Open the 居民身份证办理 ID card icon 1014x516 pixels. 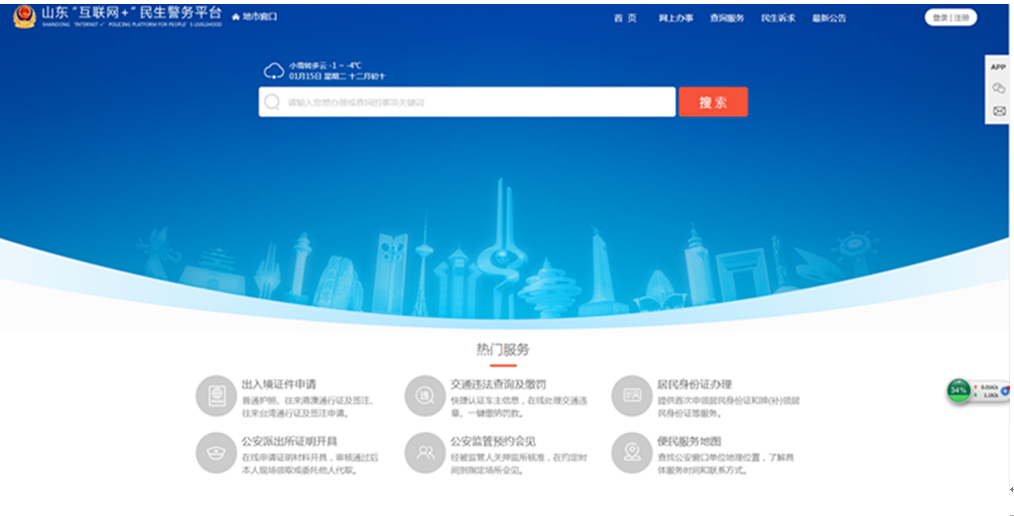pos(631,395)
